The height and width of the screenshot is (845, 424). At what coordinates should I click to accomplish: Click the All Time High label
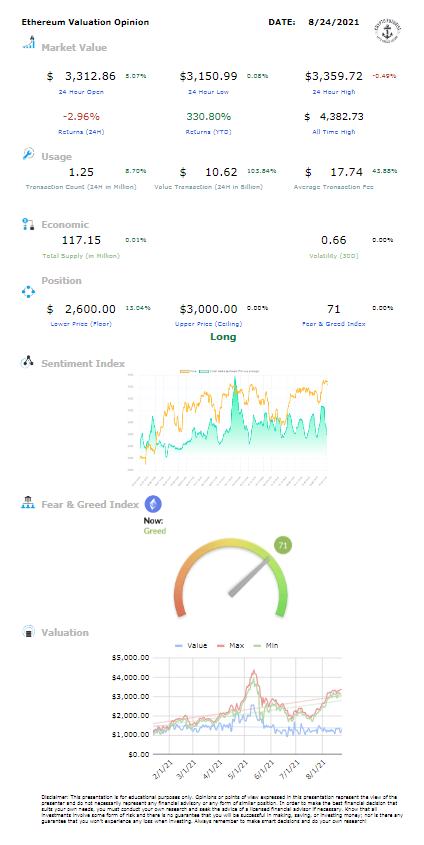[x=334, y=131]
